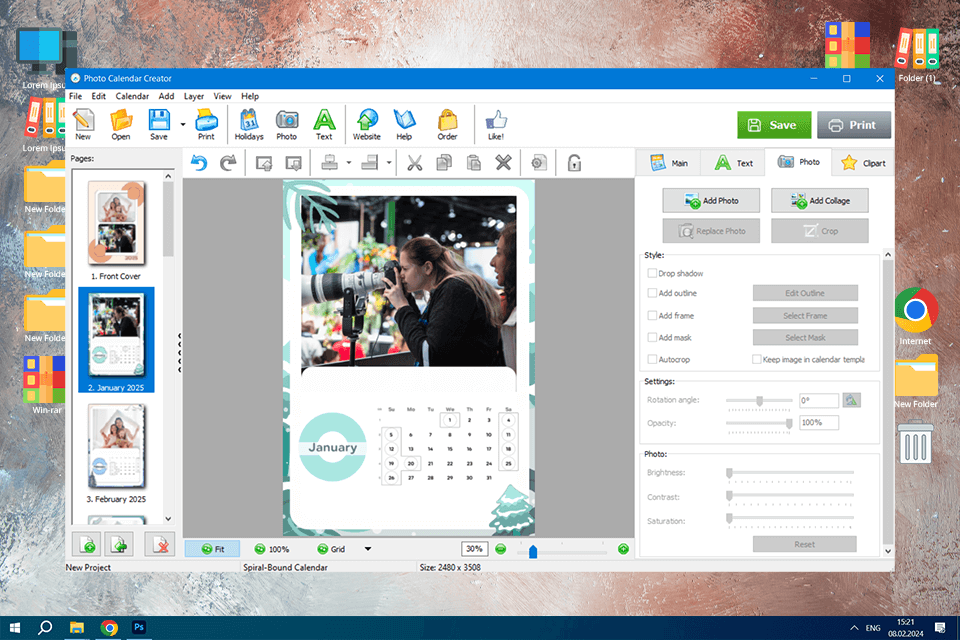Click the gray Print button
The height and width of the screenshot is (640, 960).
pyautogui.click(x=853, y=125)
